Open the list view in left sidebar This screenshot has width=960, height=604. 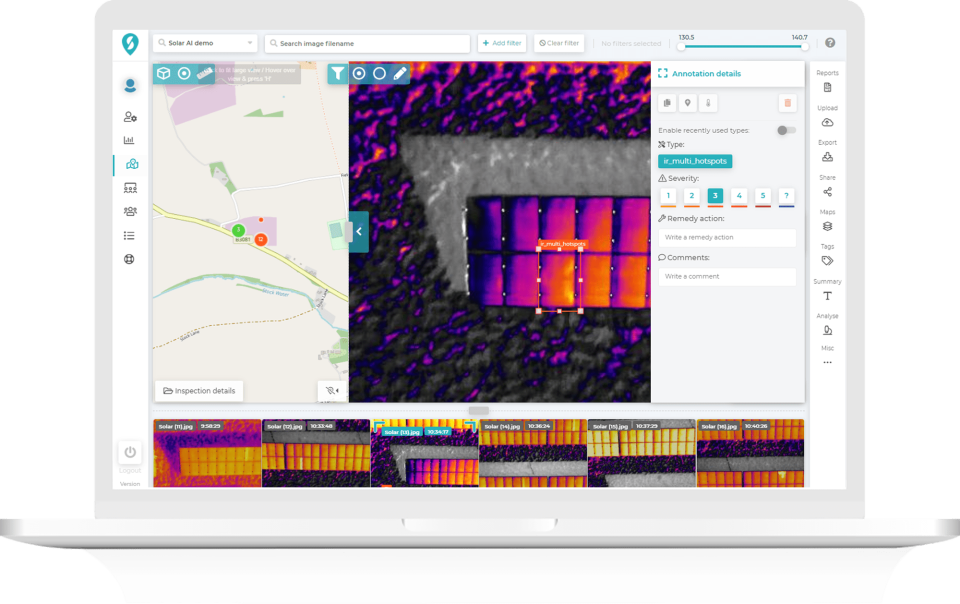(129, 236)
